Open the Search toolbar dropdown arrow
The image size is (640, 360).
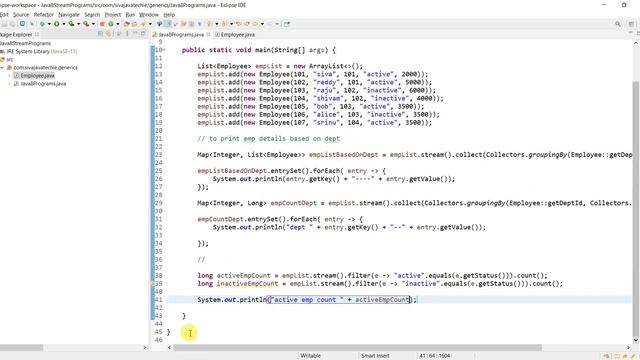150,24
